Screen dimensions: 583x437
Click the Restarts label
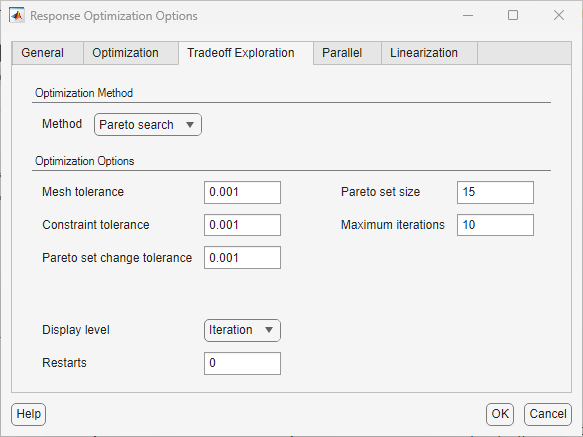64,363
